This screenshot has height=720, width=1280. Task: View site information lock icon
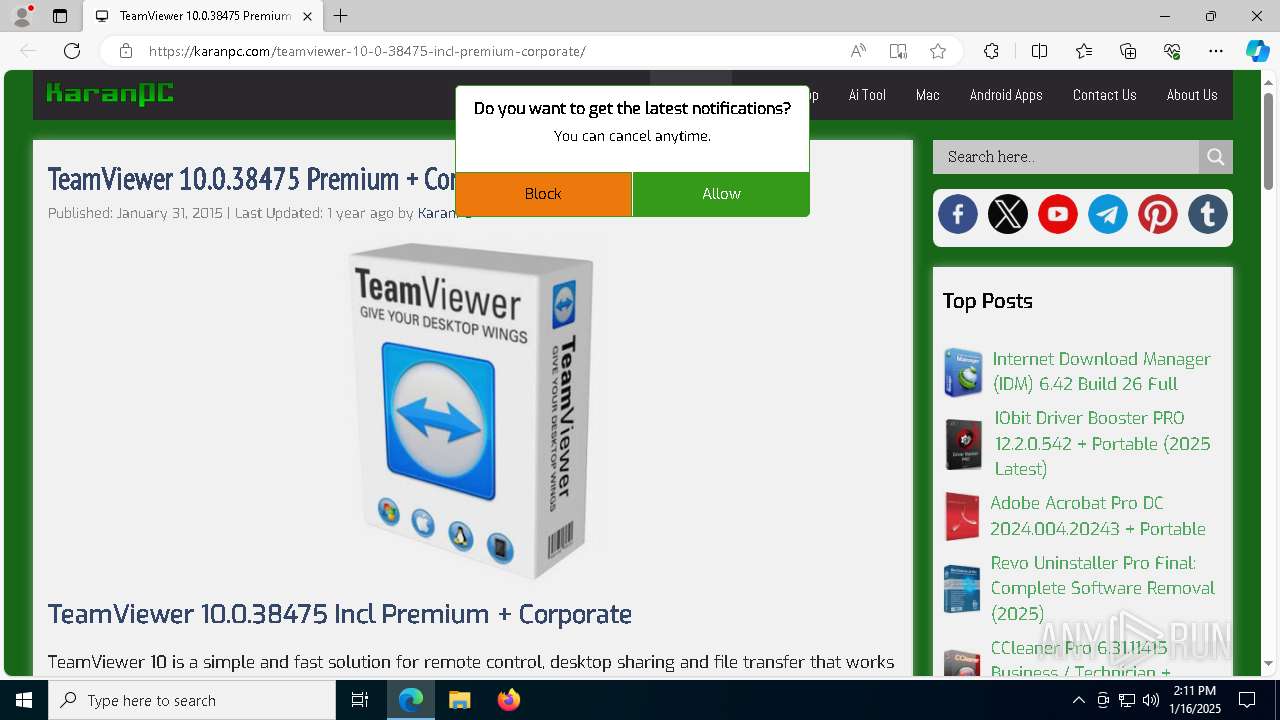tap(125, 51)
